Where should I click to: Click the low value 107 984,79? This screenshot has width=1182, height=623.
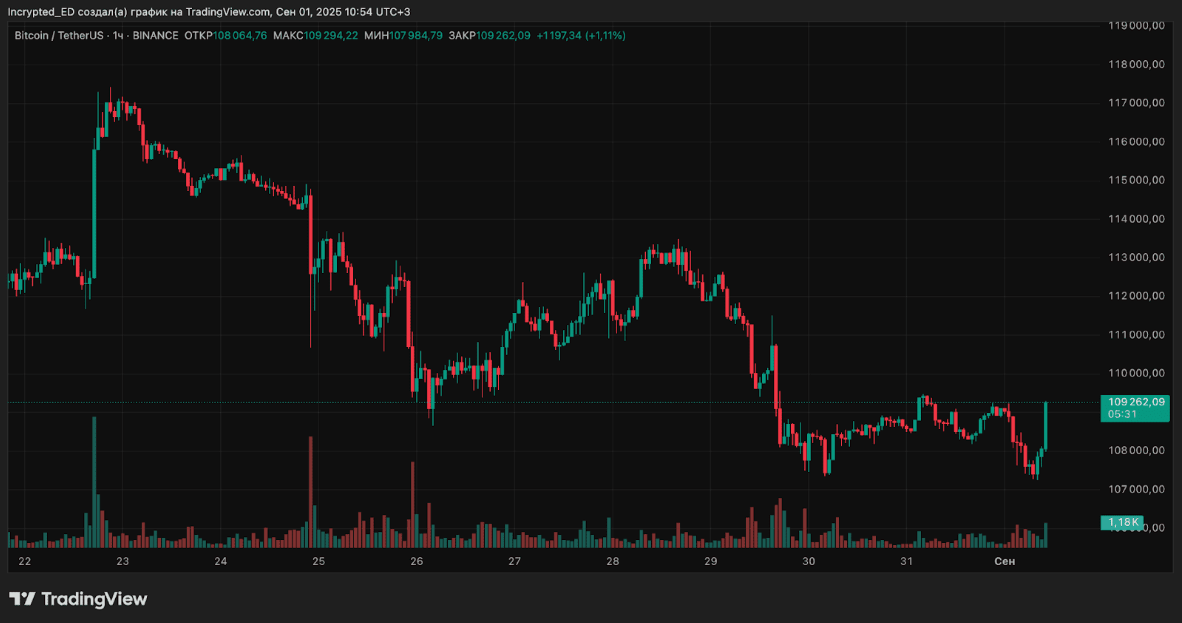(x=416, y=35)
